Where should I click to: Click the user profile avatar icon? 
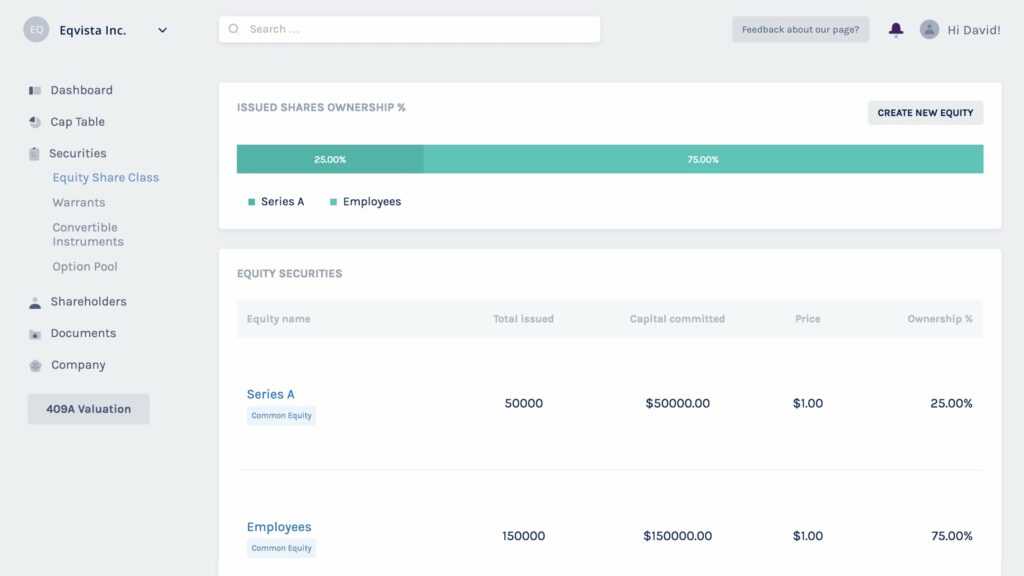tap(929, 29)
